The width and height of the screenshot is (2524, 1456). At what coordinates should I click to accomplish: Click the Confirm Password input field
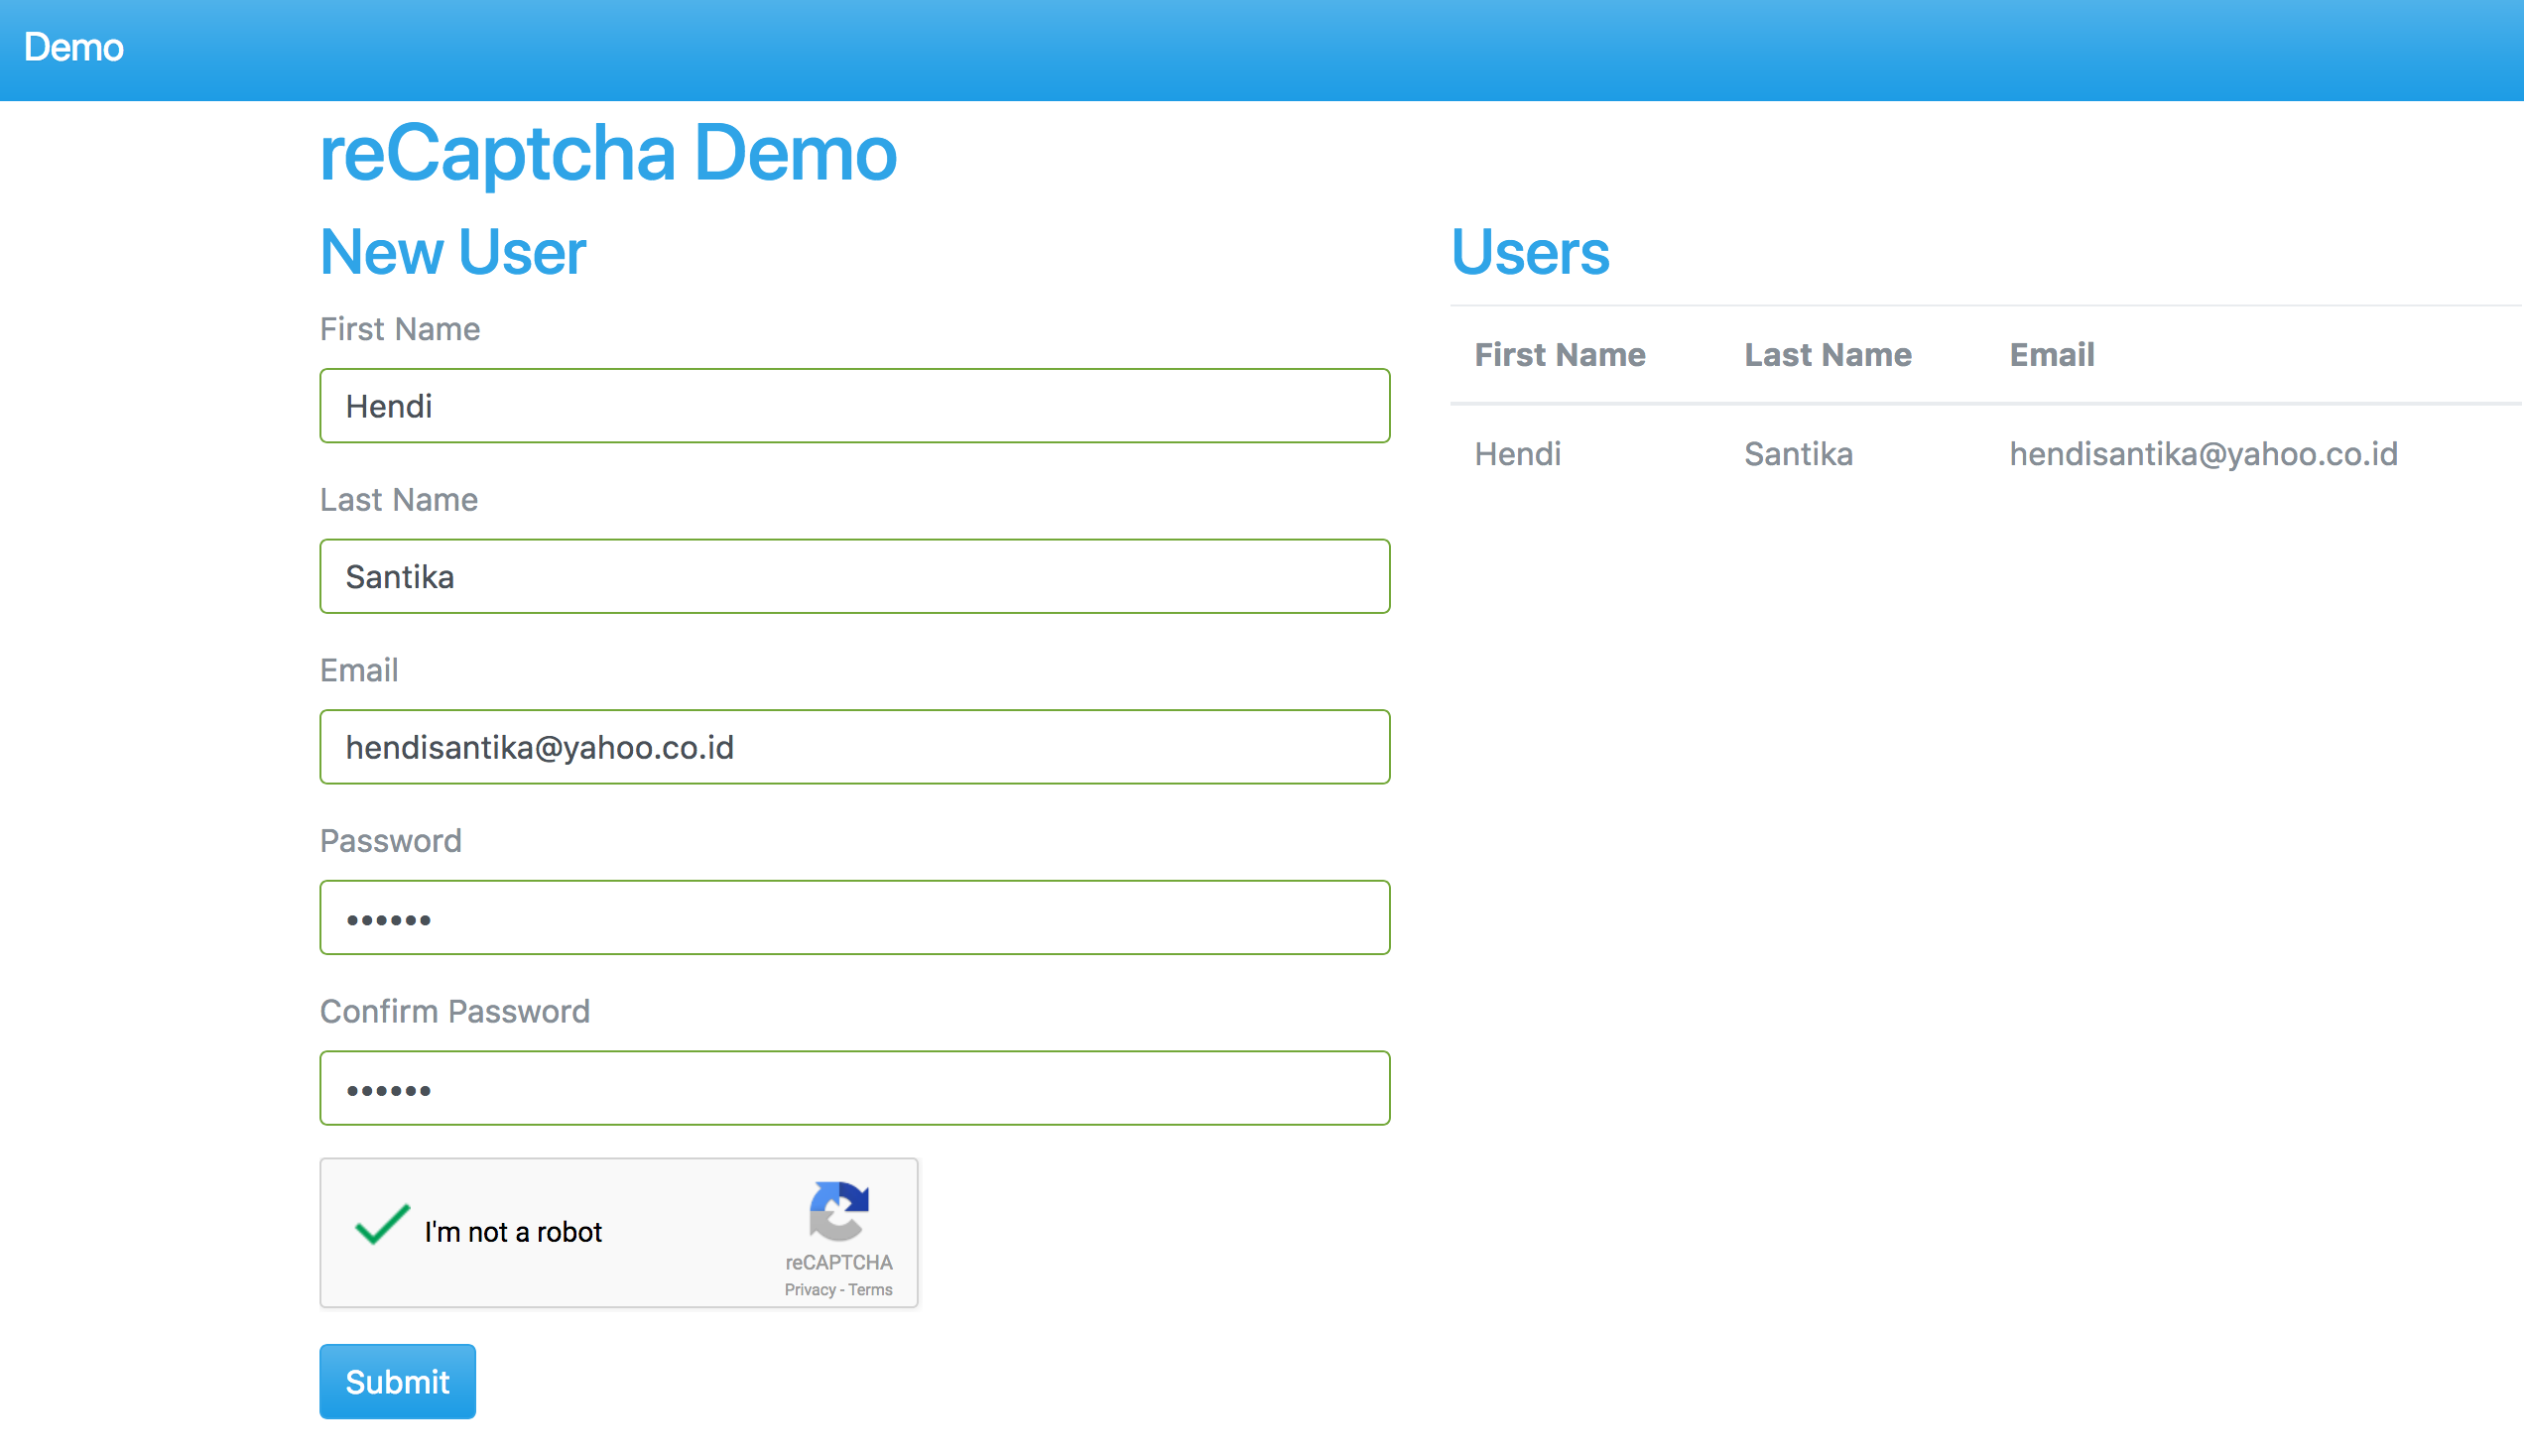854,1088
